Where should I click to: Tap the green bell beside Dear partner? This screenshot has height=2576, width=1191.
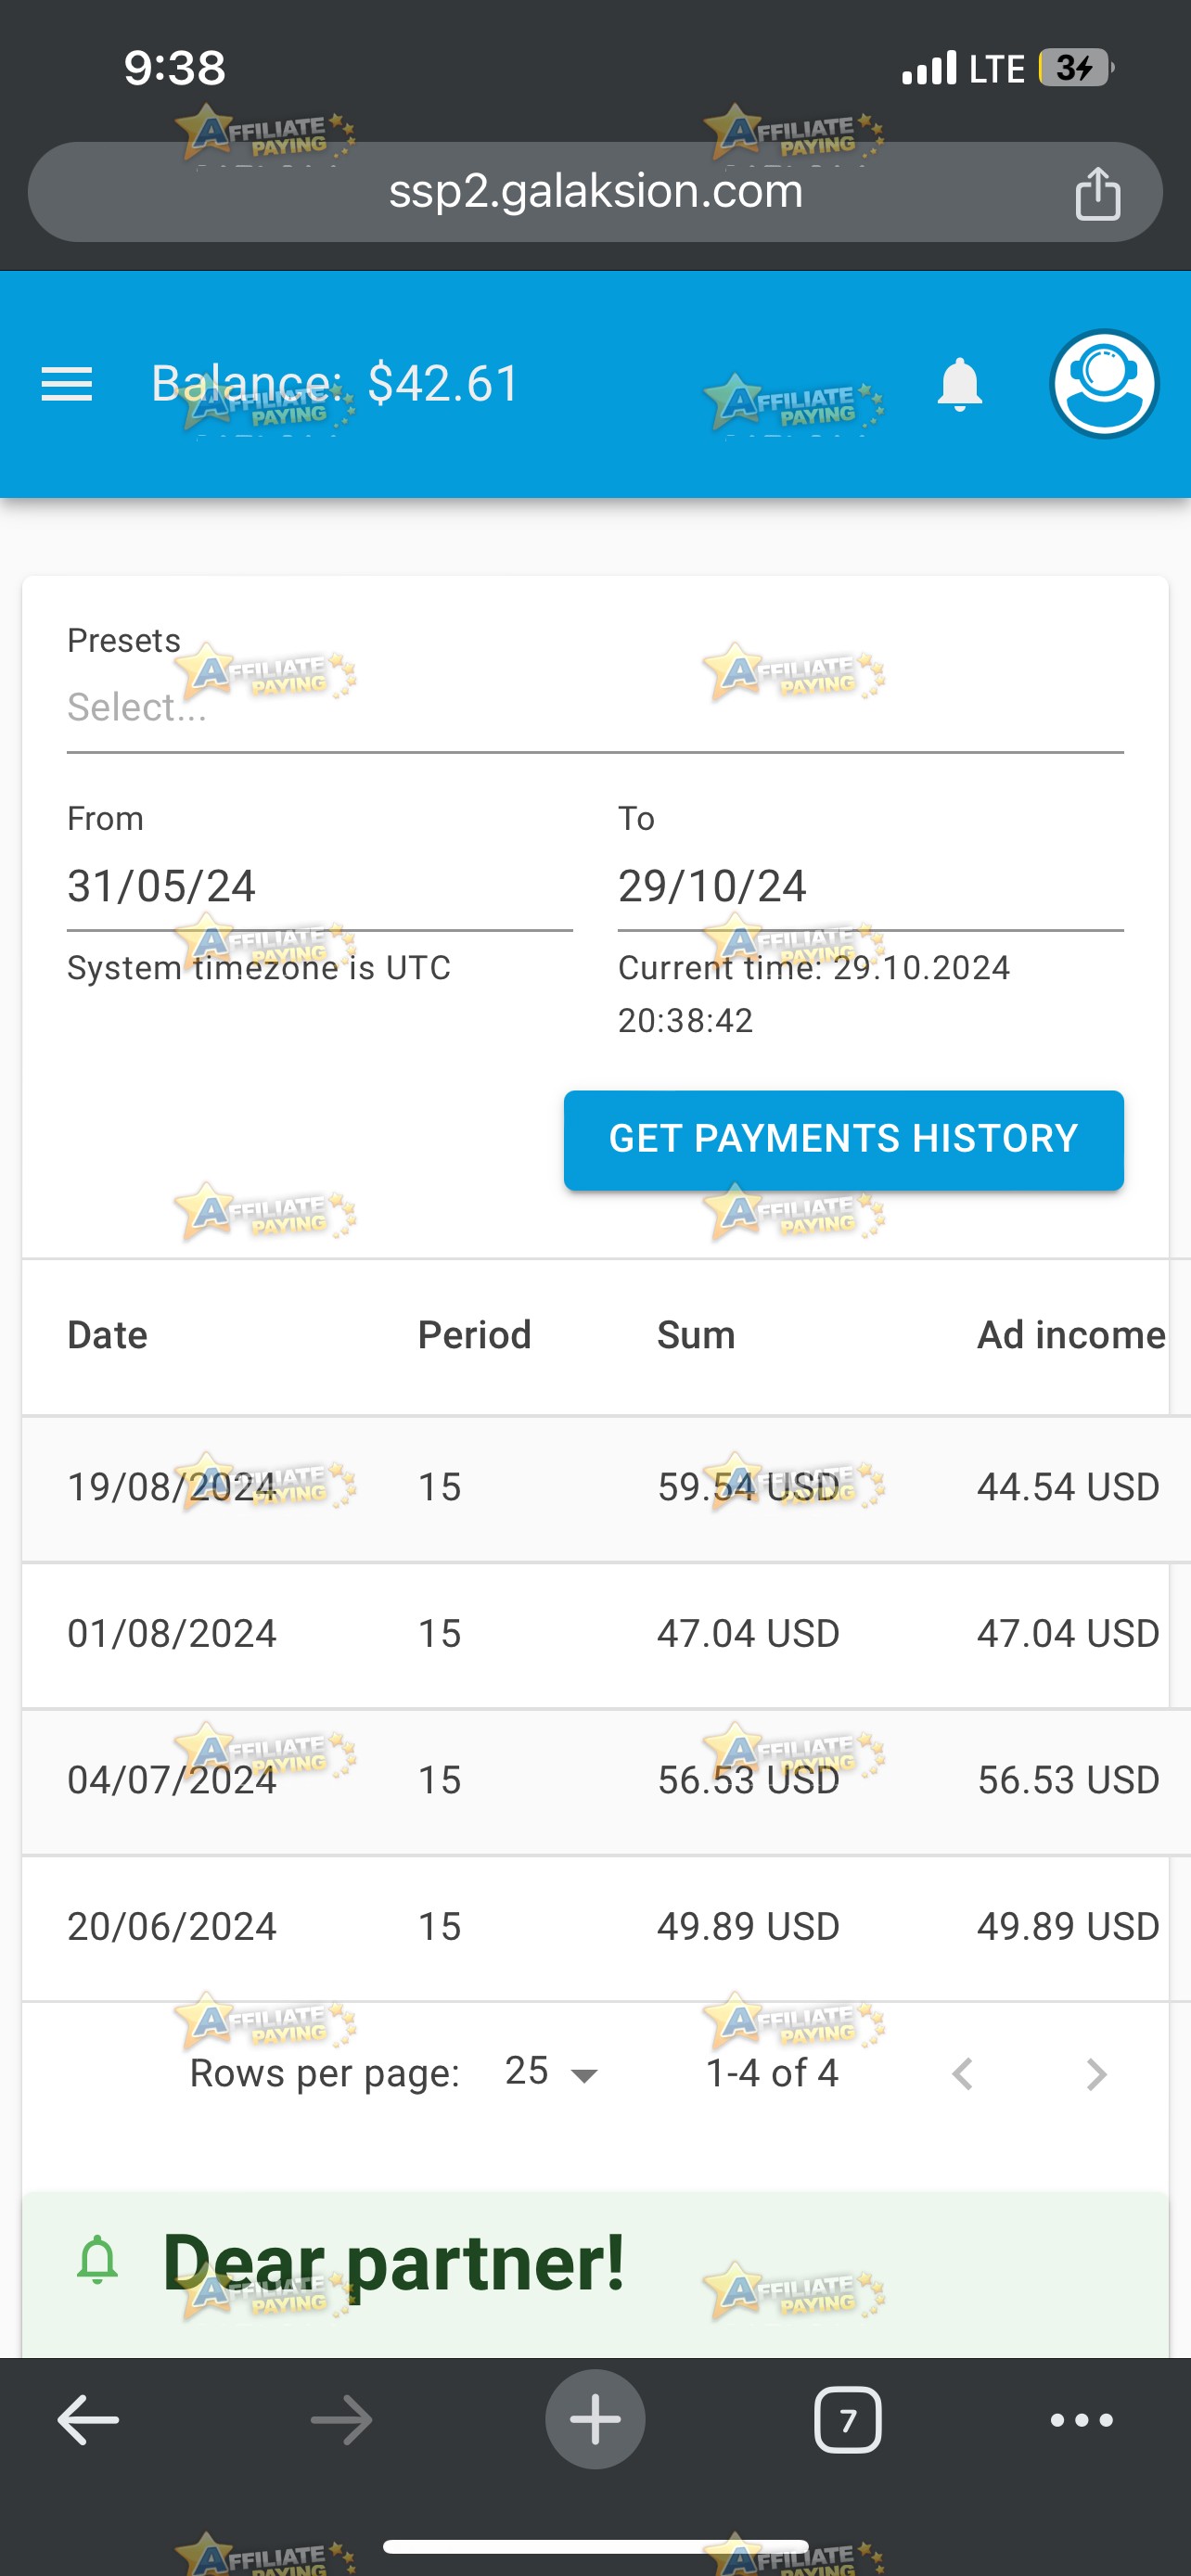[x=97, y=2260]
